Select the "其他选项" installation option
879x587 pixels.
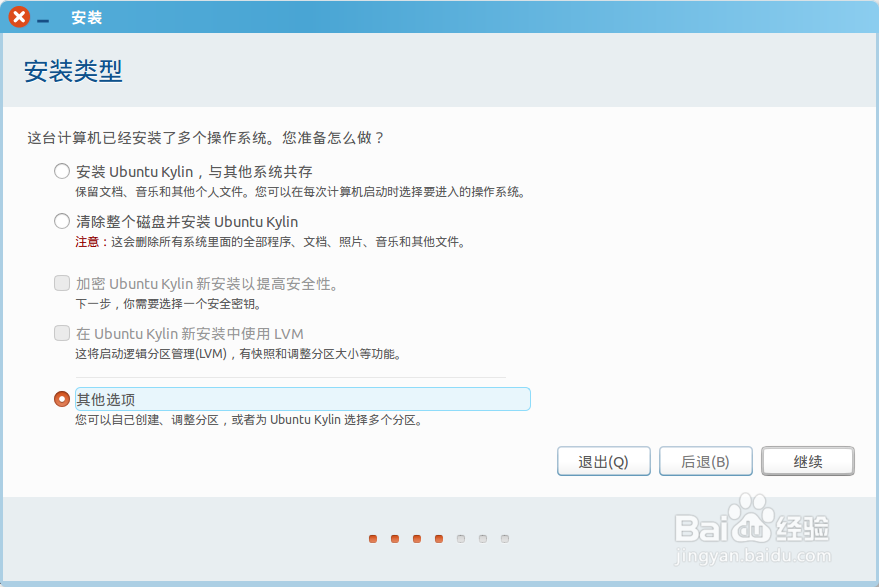(x=61, y=398)
